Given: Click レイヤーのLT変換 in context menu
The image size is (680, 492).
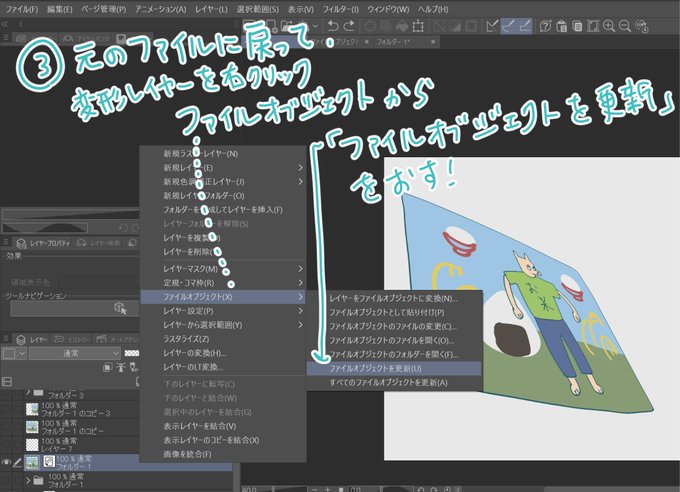Looking at the screenshot, I should (x=223, y=367).
